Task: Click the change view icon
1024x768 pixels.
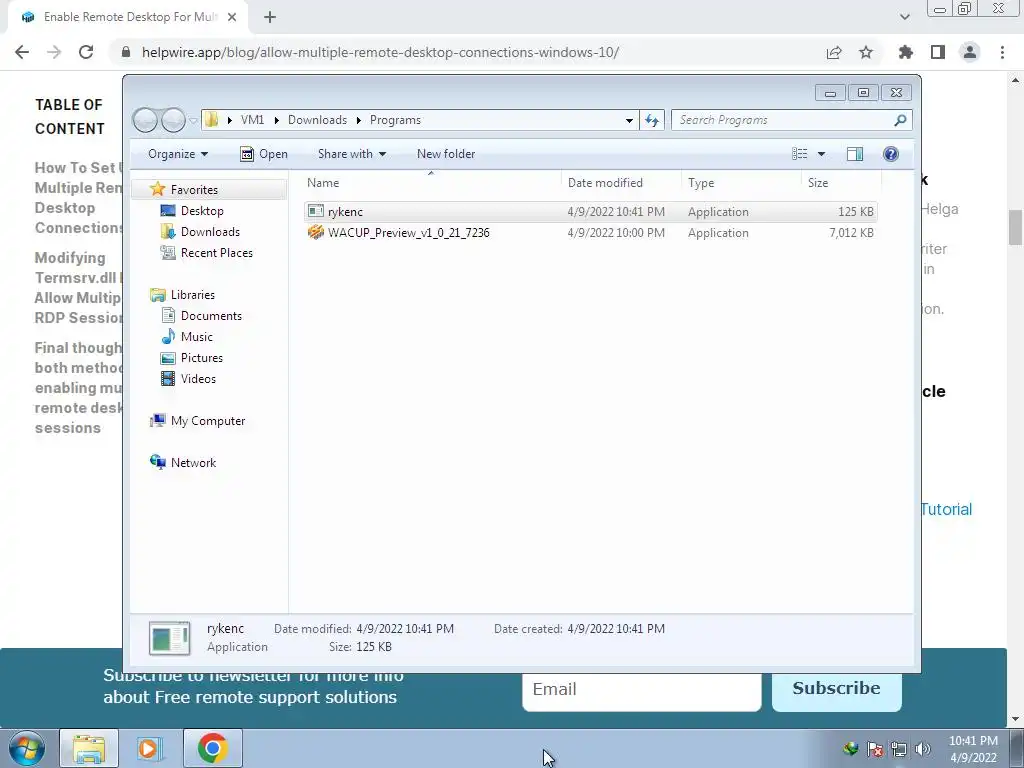Action: coord(800,154)
